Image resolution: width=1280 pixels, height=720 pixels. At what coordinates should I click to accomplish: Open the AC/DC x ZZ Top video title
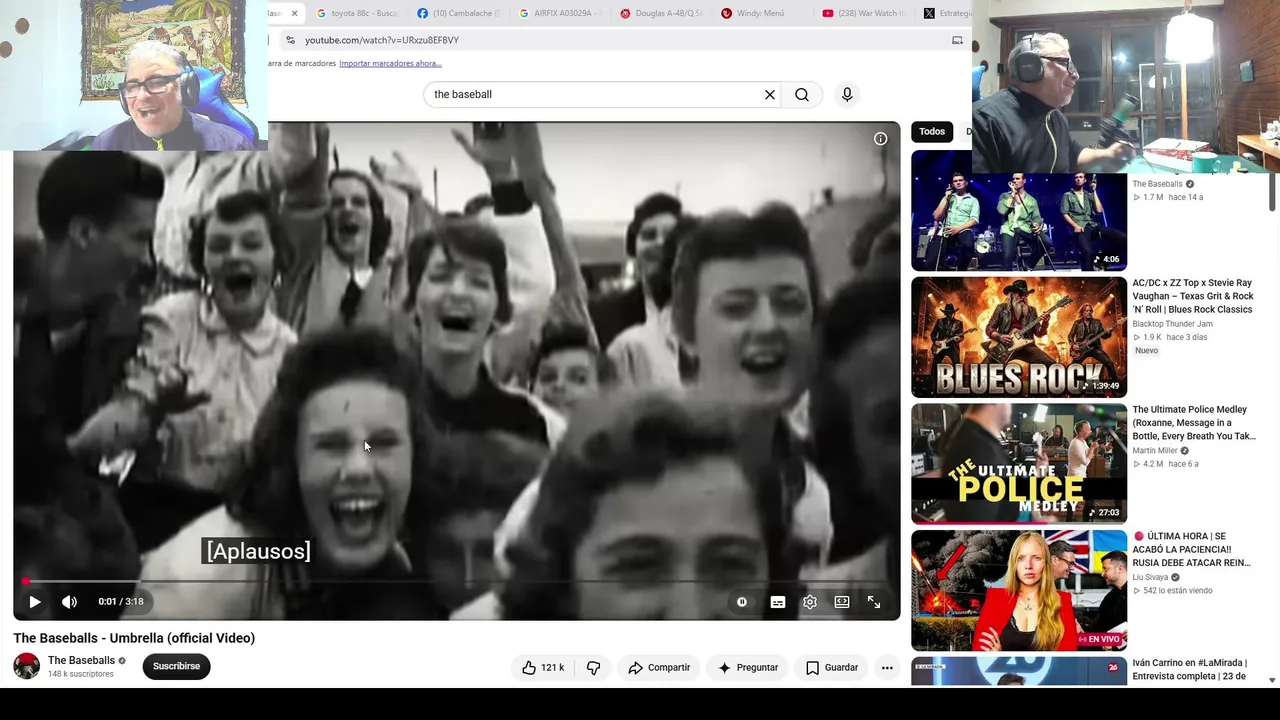(x=1193, y=296)
